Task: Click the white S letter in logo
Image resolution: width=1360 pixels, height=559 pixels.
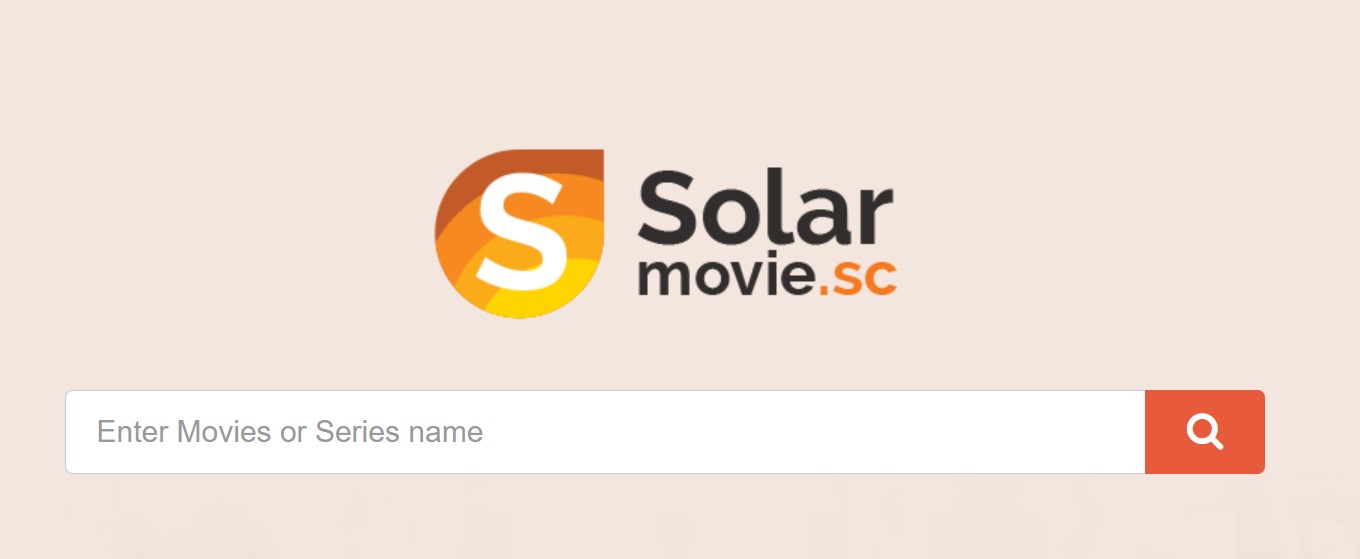Action: (516, 231)
